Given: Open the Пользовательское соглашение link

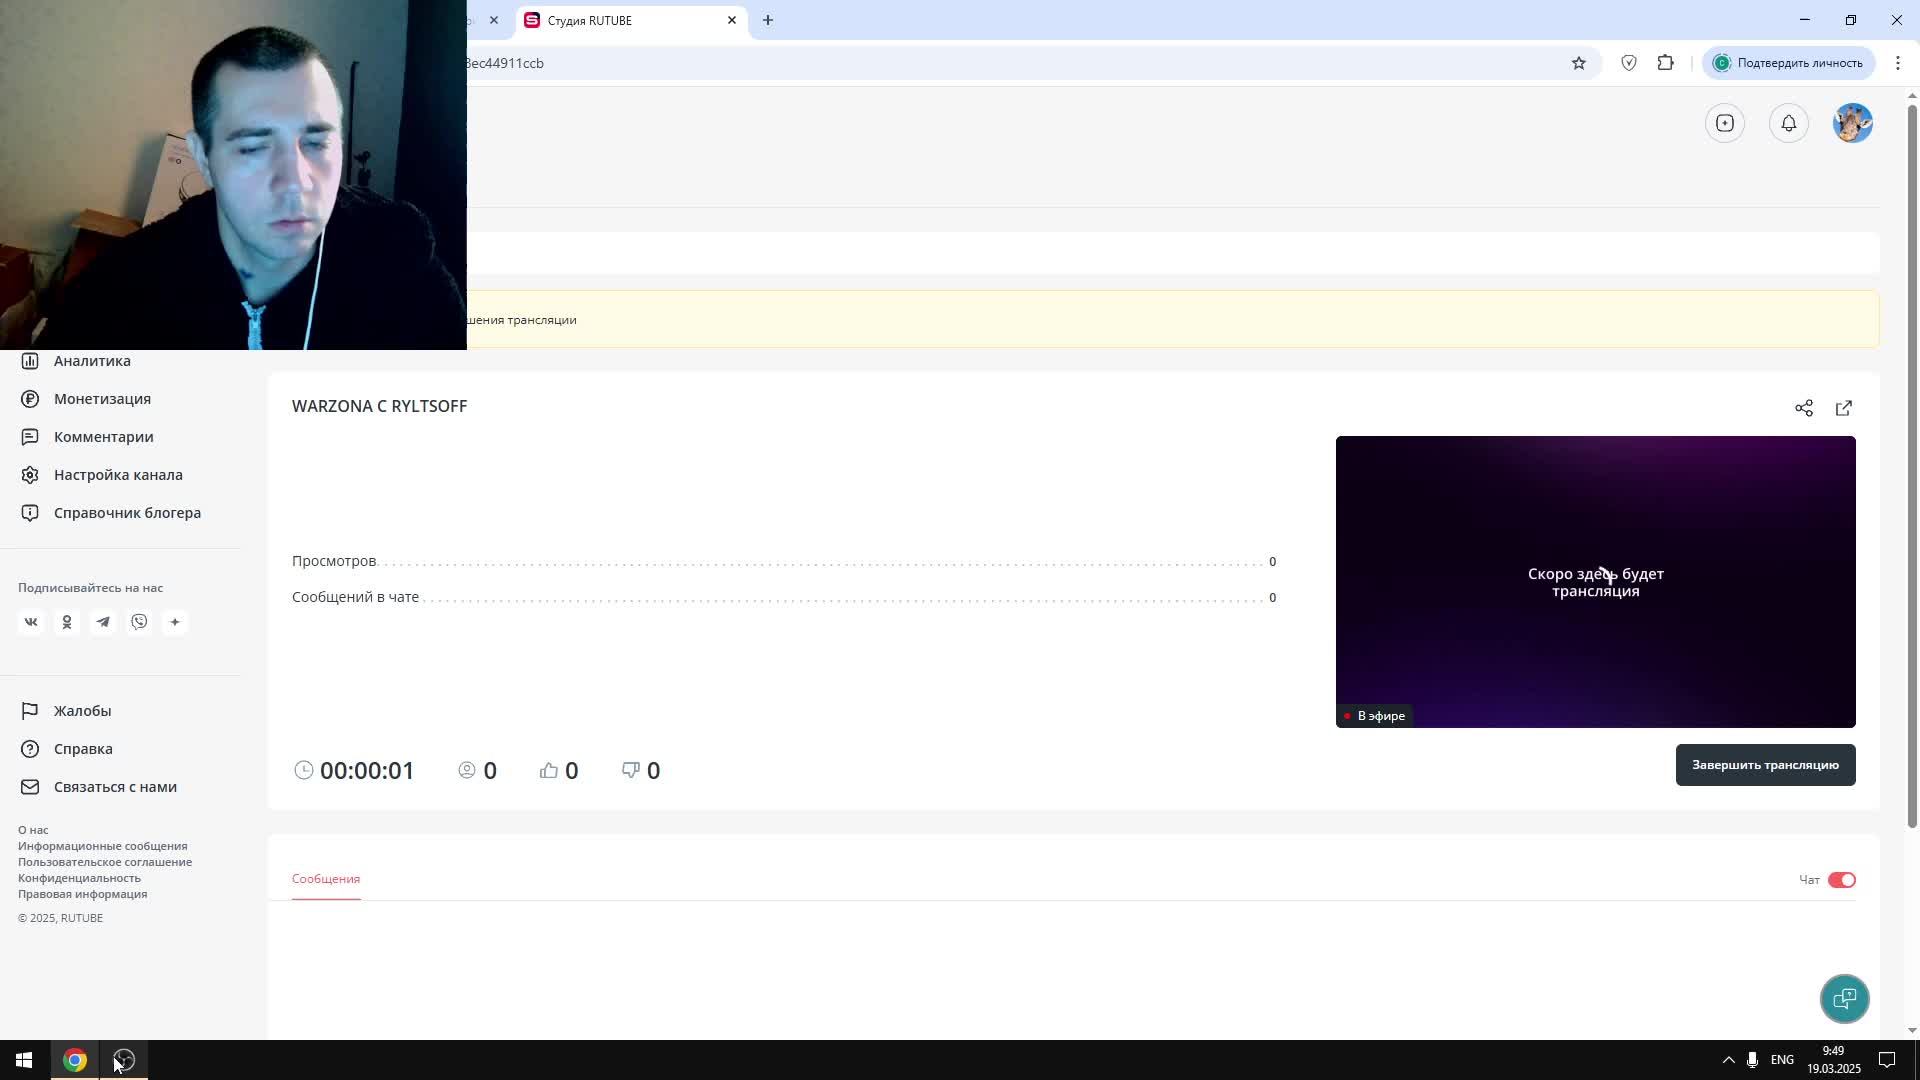Looking at the screenshot, I should pos(105,862).
